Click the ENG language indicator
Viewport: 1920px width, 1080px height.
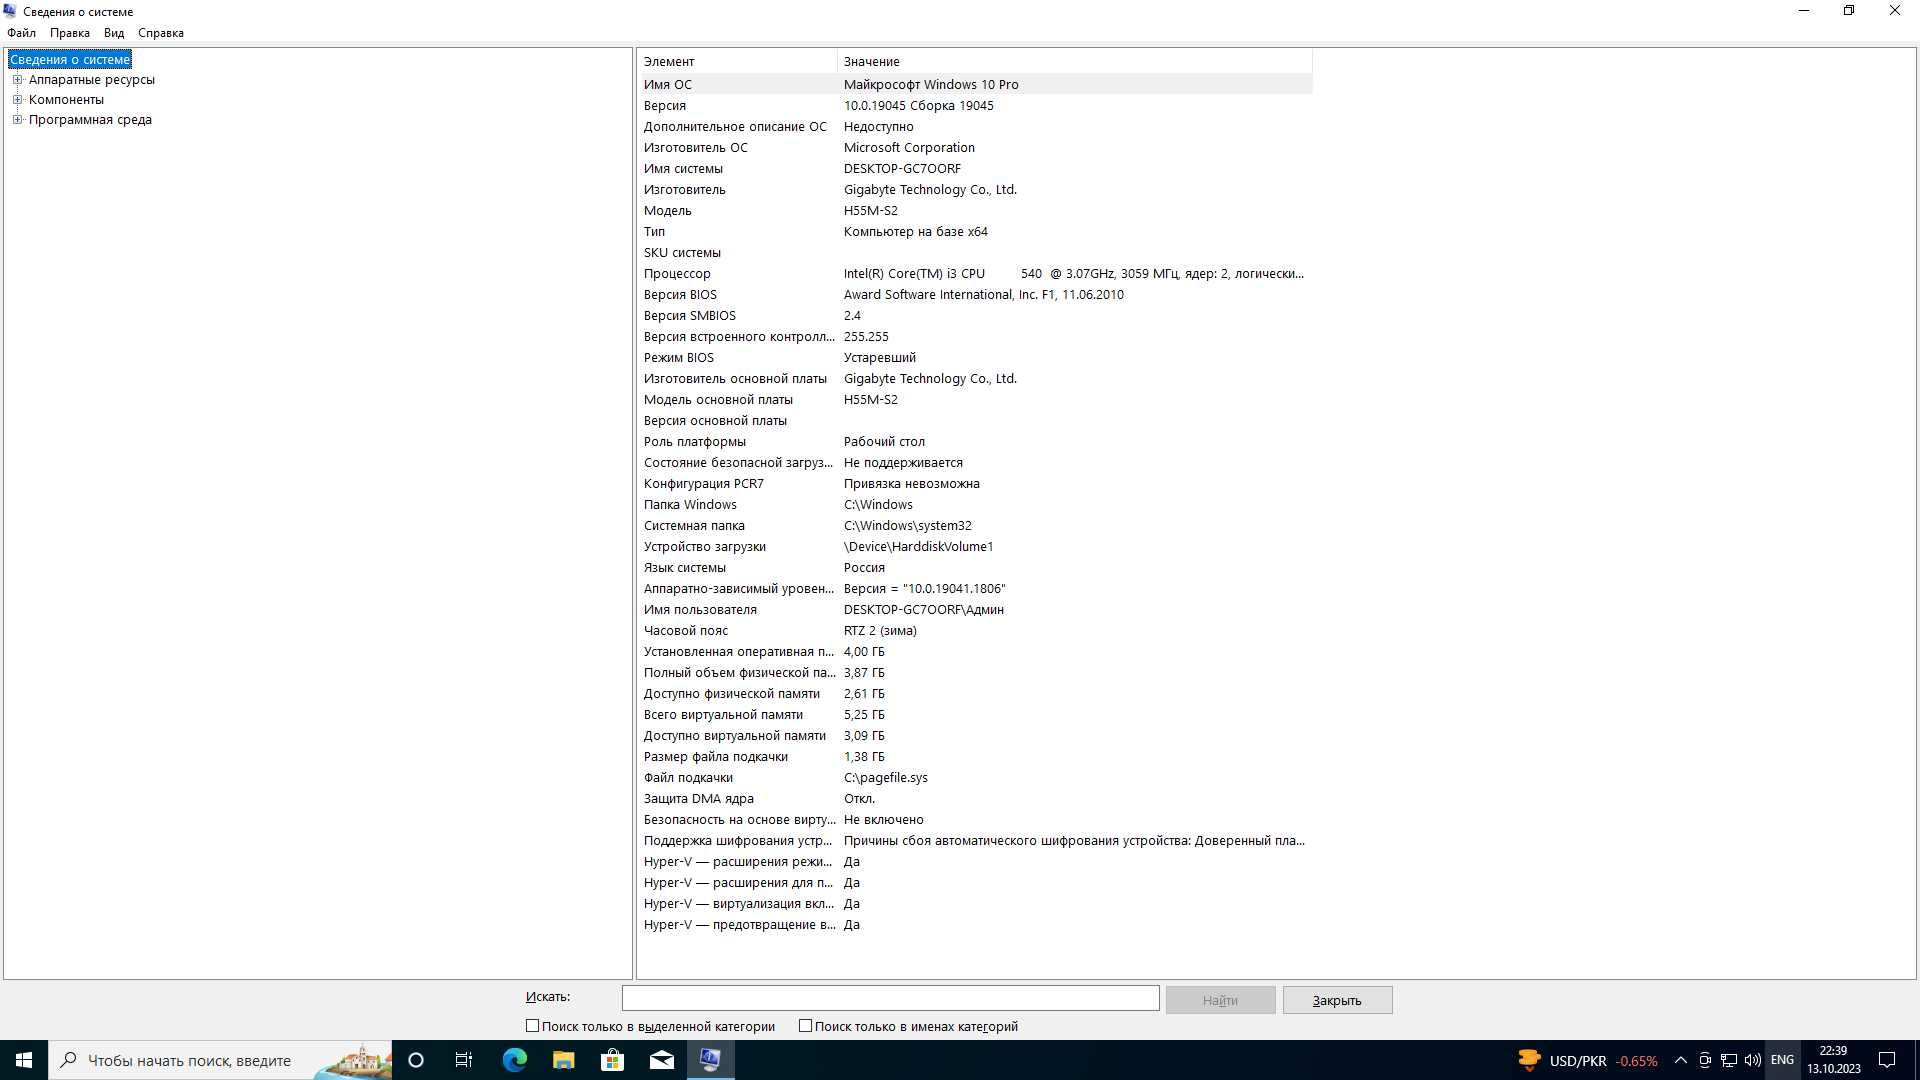(x=1782, y=1060)
